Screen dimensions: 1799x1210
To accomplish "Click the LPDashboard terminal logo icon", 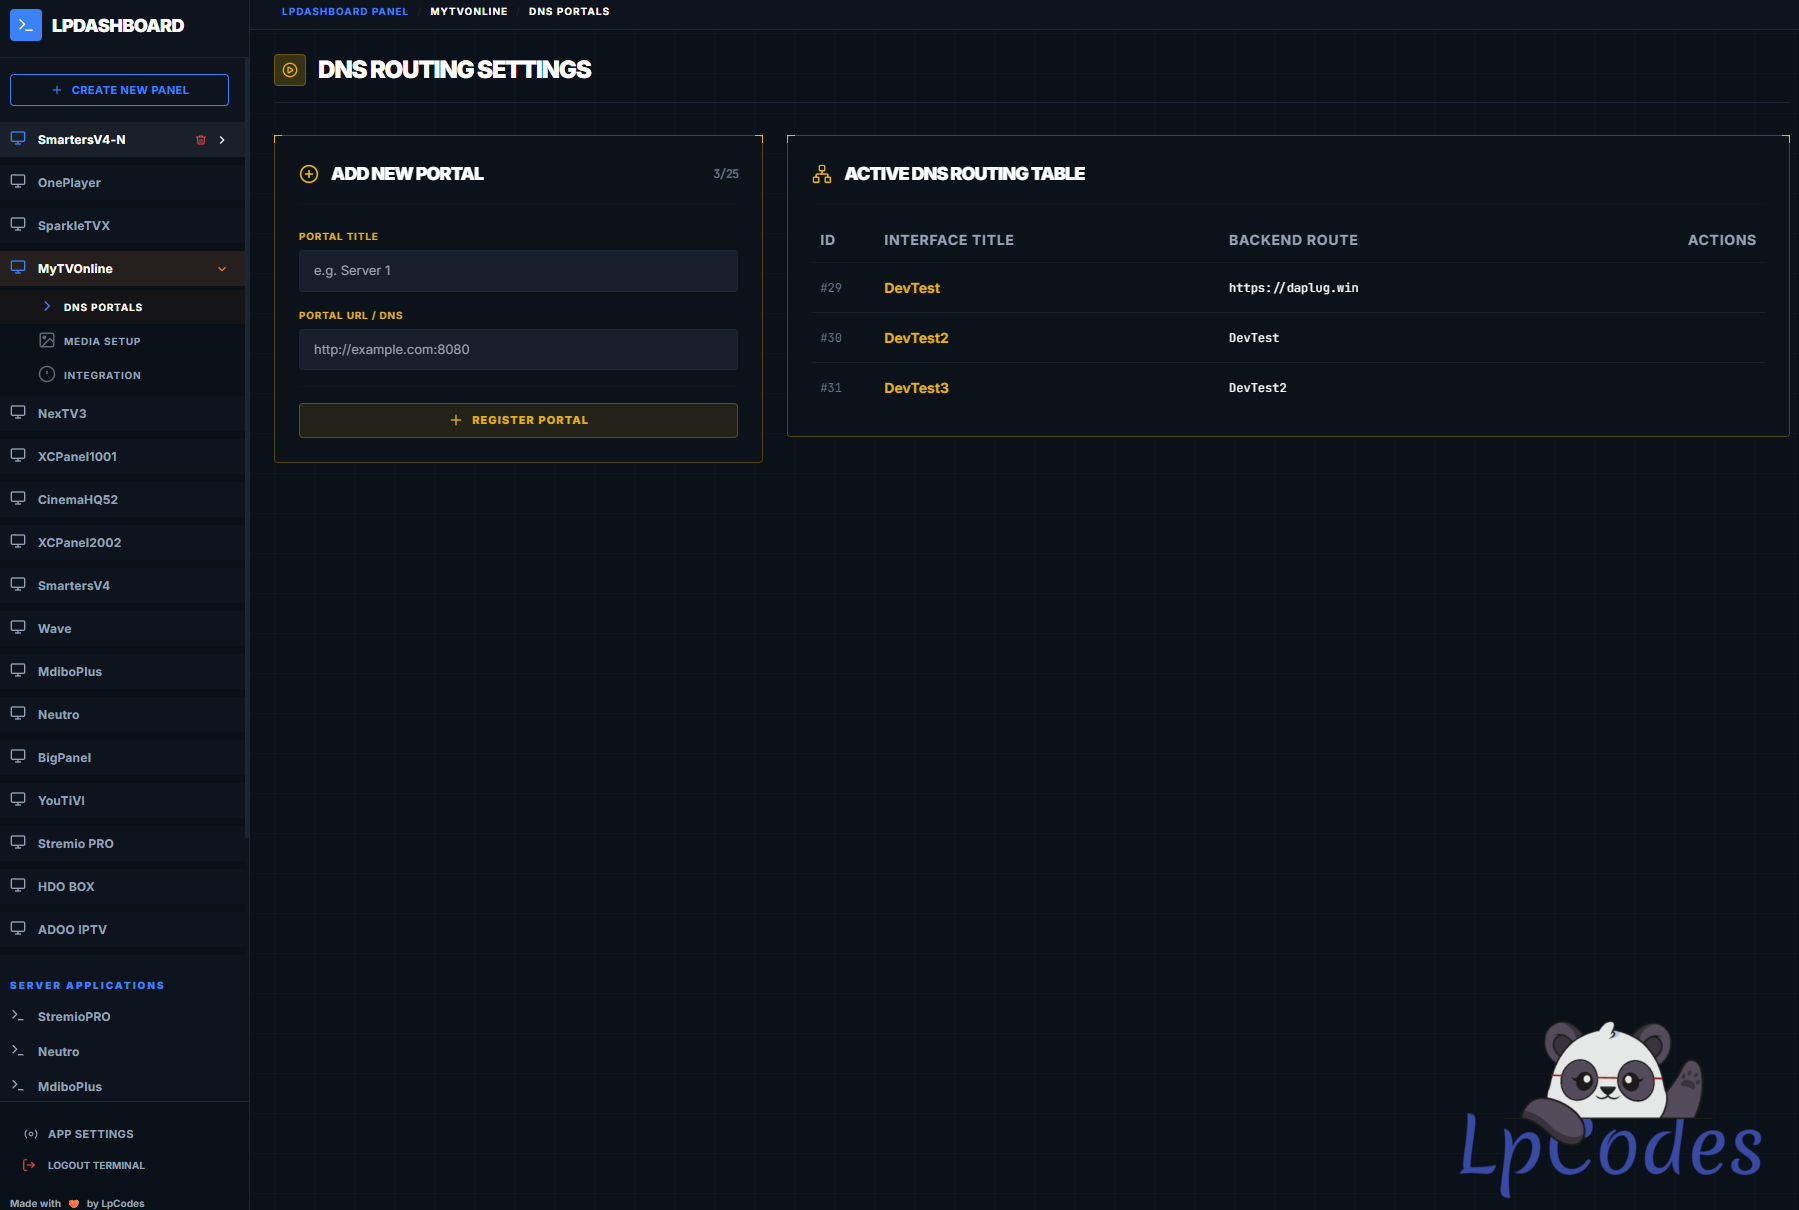I will [x=26, y=25].
